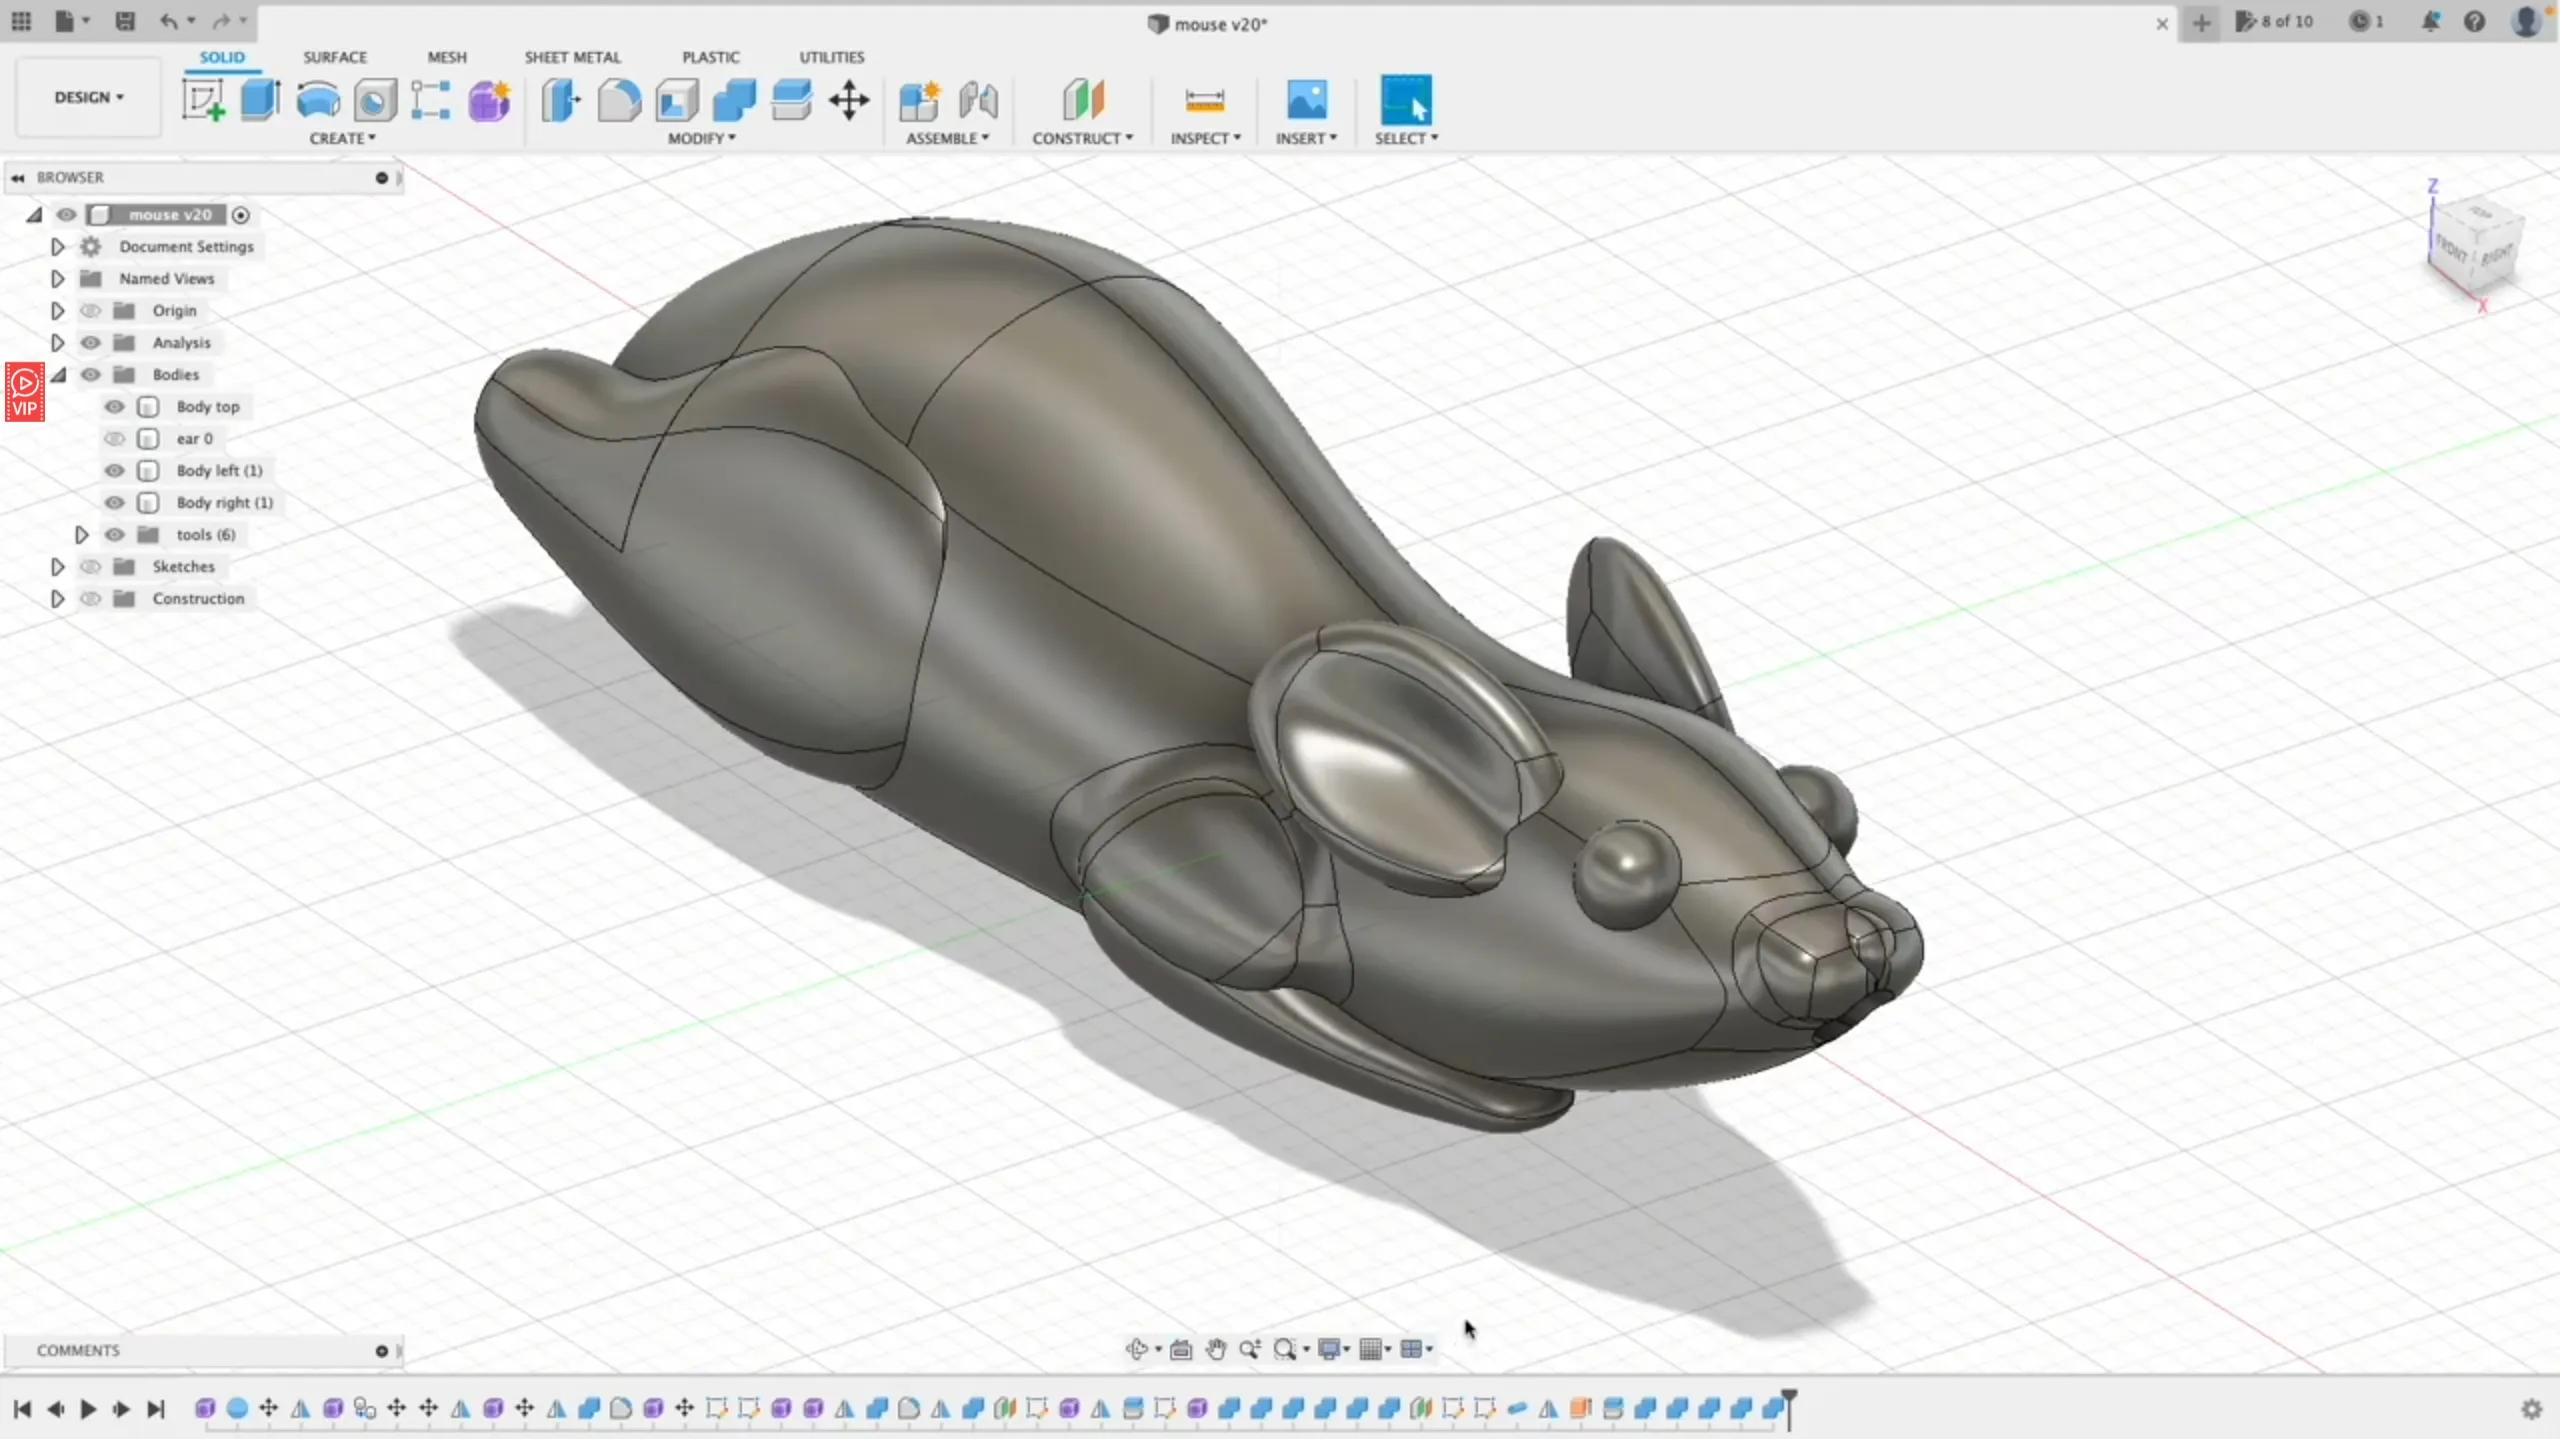The image size is (2560, 1439).
Task: Open the SHEET METAL tab
Action: (x=572, y=57)
